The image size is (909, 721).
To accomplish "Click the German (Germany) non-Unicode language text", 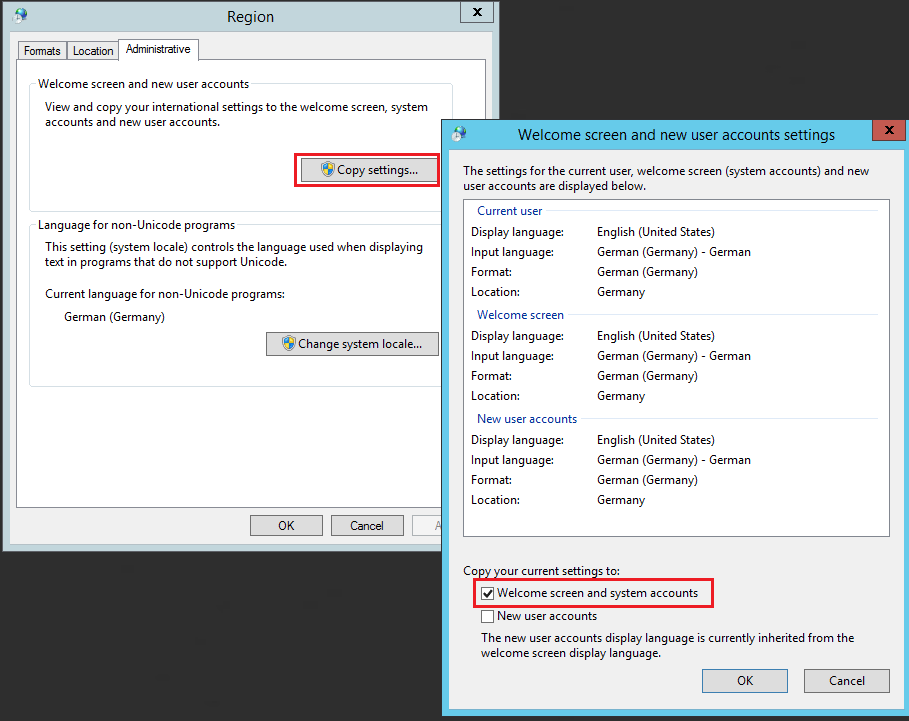I will pos(114,317).
